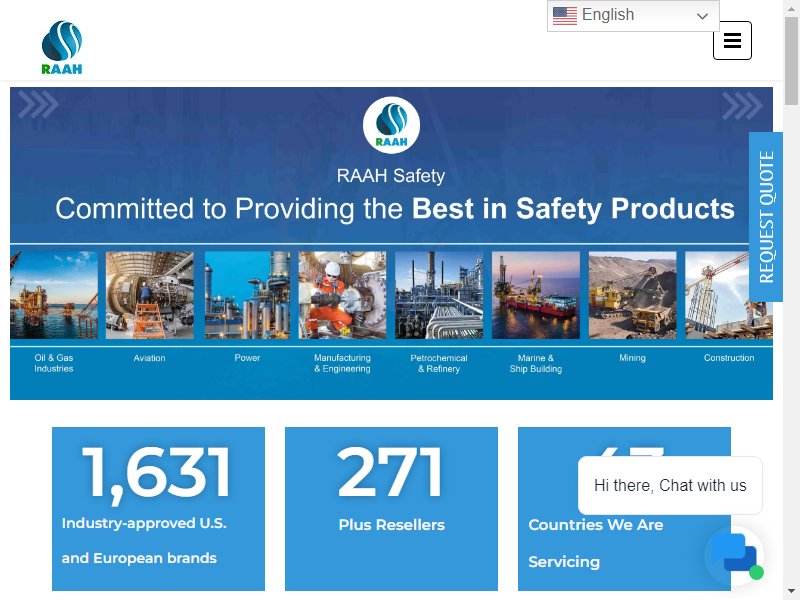
Task: Click the 'Petrochemical & Refinery' caption
Action: pos(439,363)
